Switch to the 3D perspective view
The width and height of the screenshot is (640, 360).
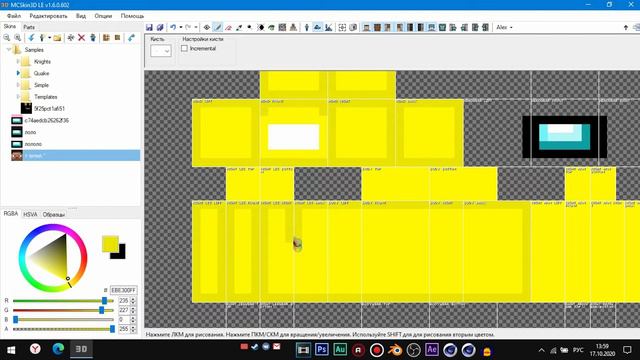pos(307,27)
